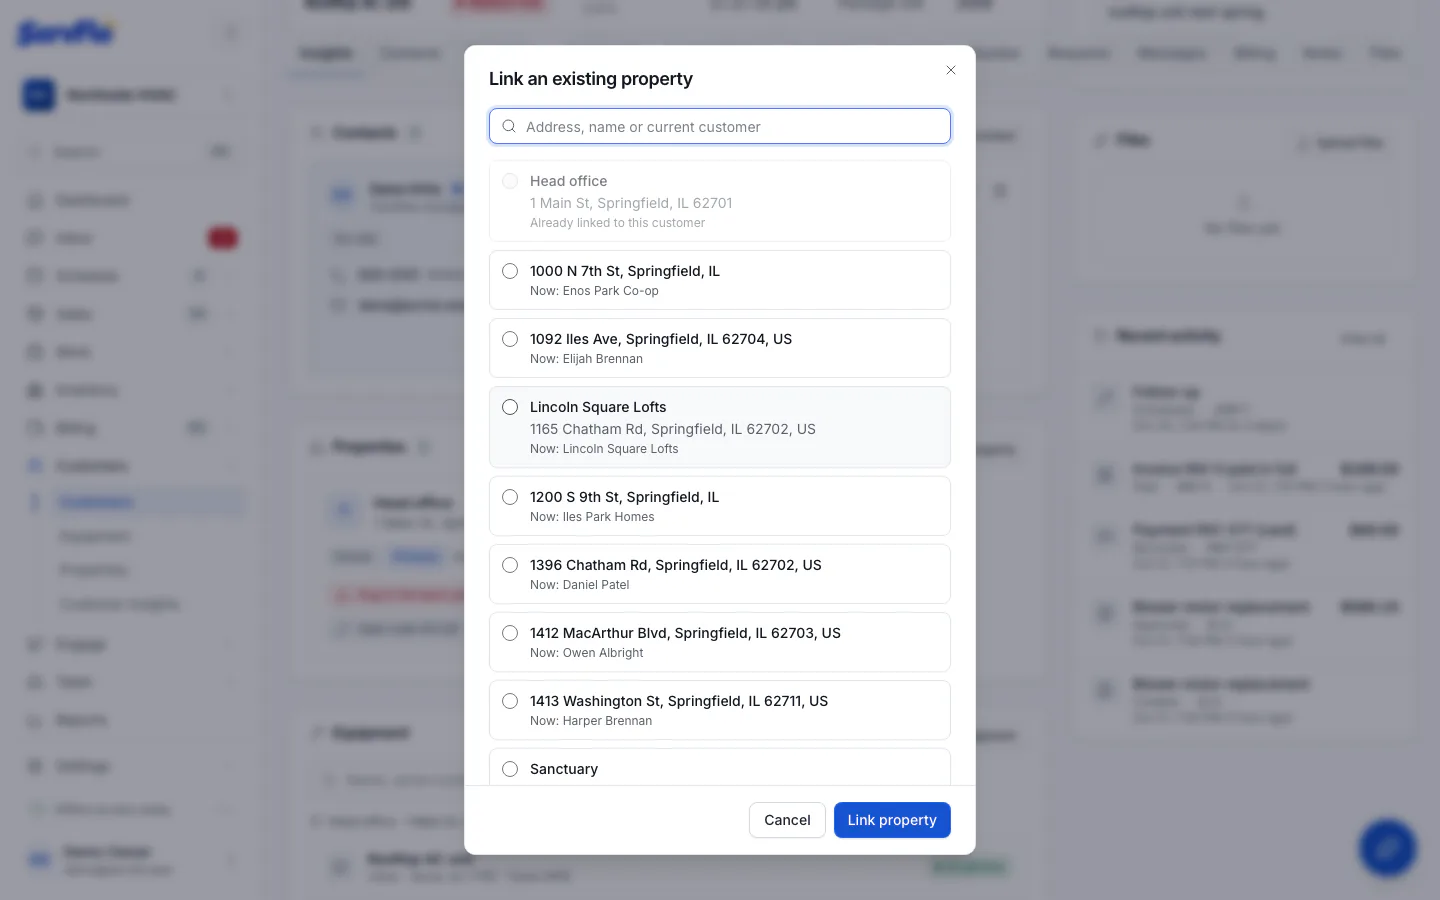Screen dimensions: 1440x900
Task: Select radio button for 1412 MacArthur Blvd
Action: [510, 633]
